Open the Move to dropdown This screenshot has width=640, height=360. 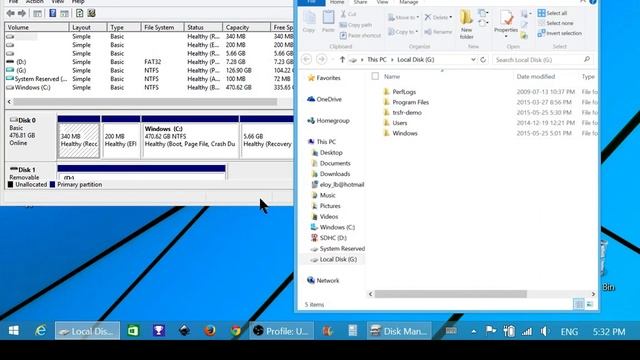[x=403, y=17]
